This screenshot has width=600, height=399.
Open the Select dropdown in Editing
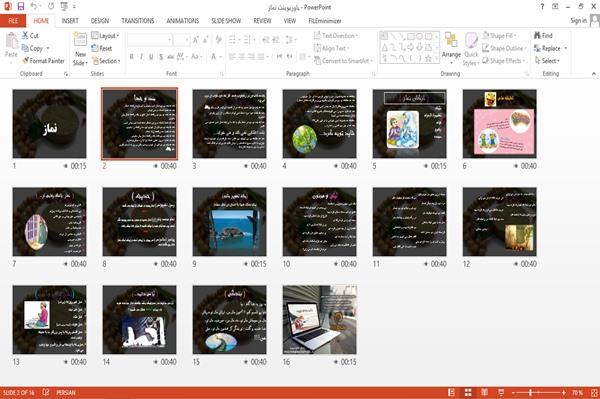[x=547, y=60]
